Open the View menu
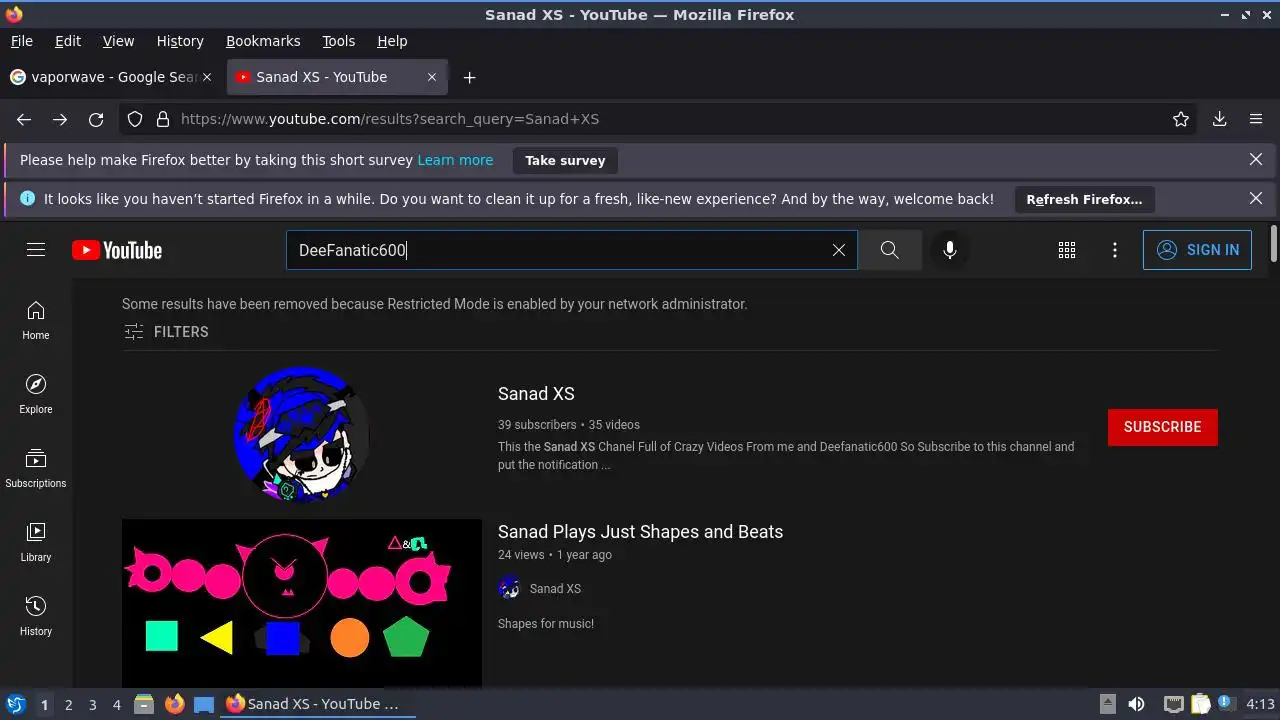1280x720 pixels. pyautogui.click(x=118, y=41)
